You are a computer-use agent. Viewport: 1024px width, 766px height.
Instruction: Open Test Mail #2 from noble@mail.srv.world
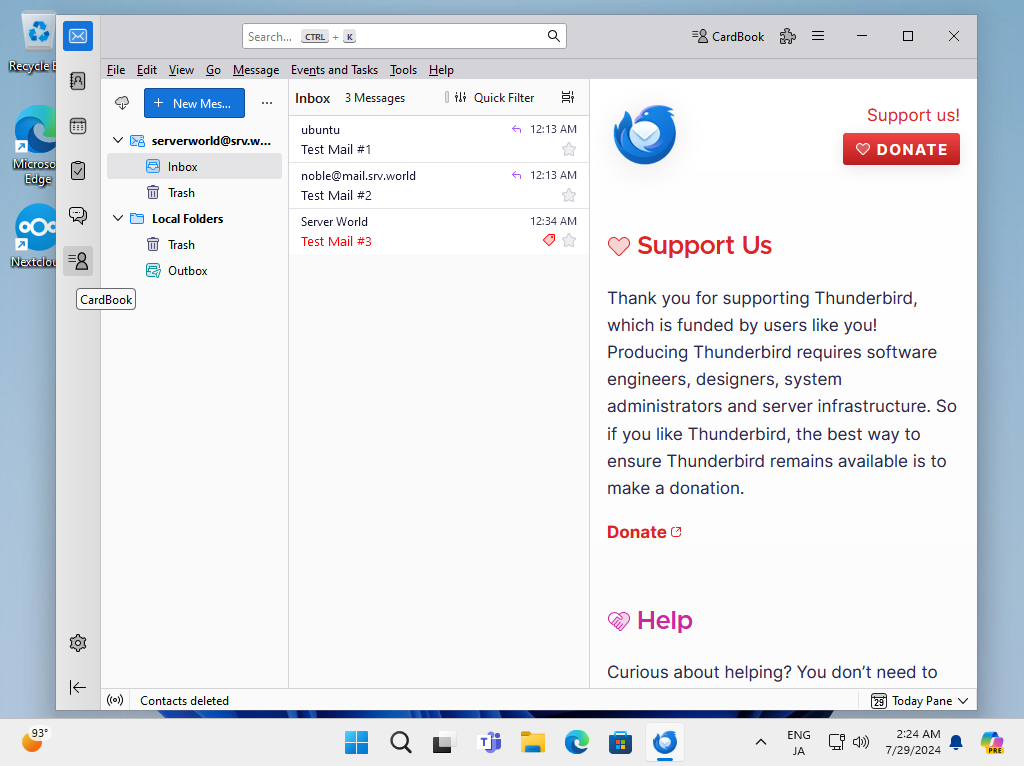click(438, 185)
